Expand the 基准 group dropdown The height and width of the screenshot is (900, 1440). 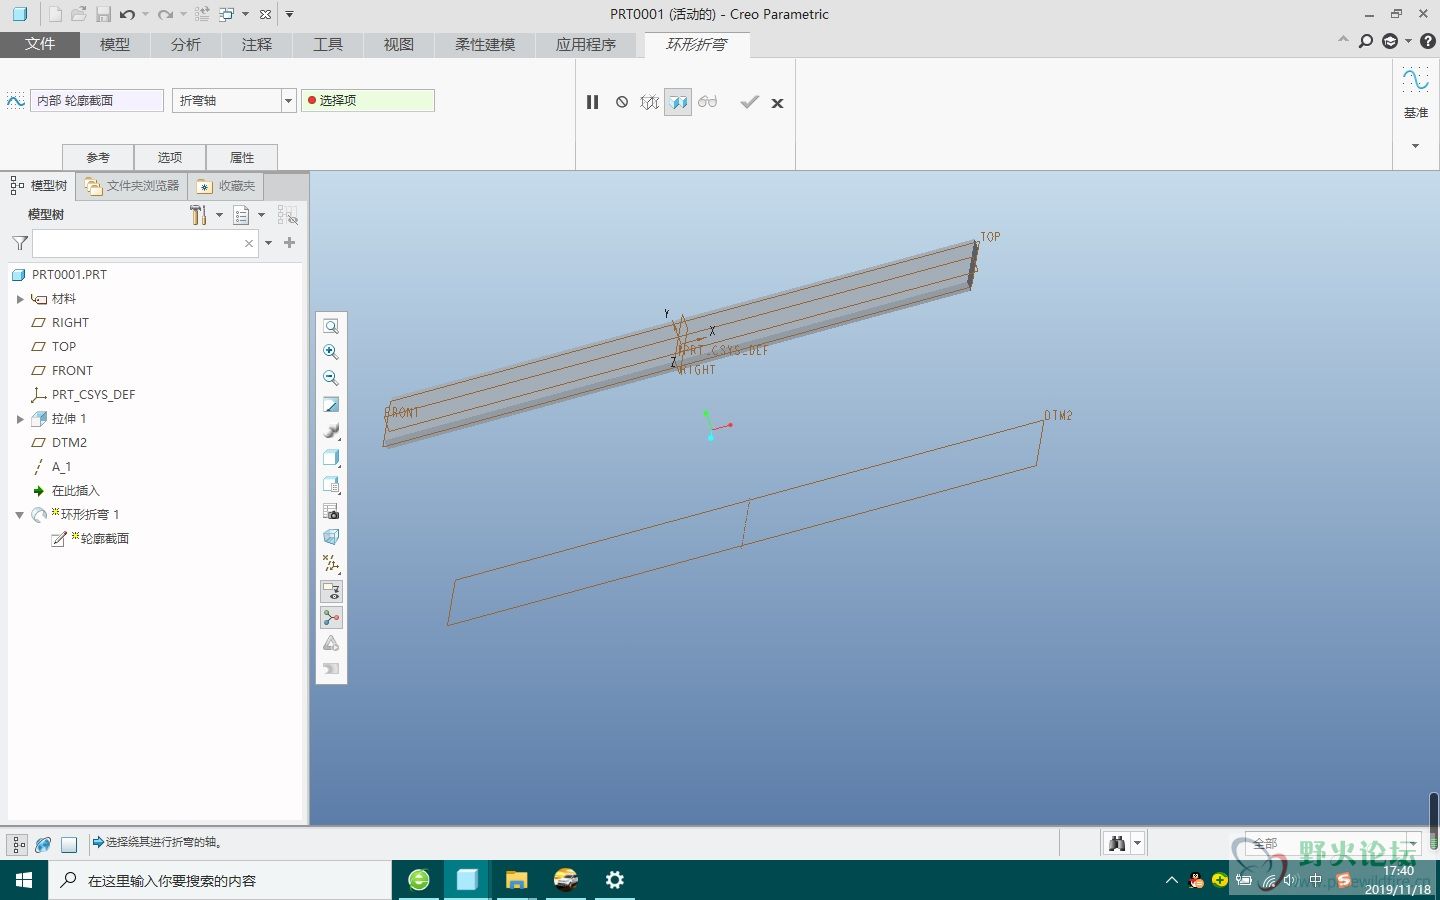(1415, 146)
